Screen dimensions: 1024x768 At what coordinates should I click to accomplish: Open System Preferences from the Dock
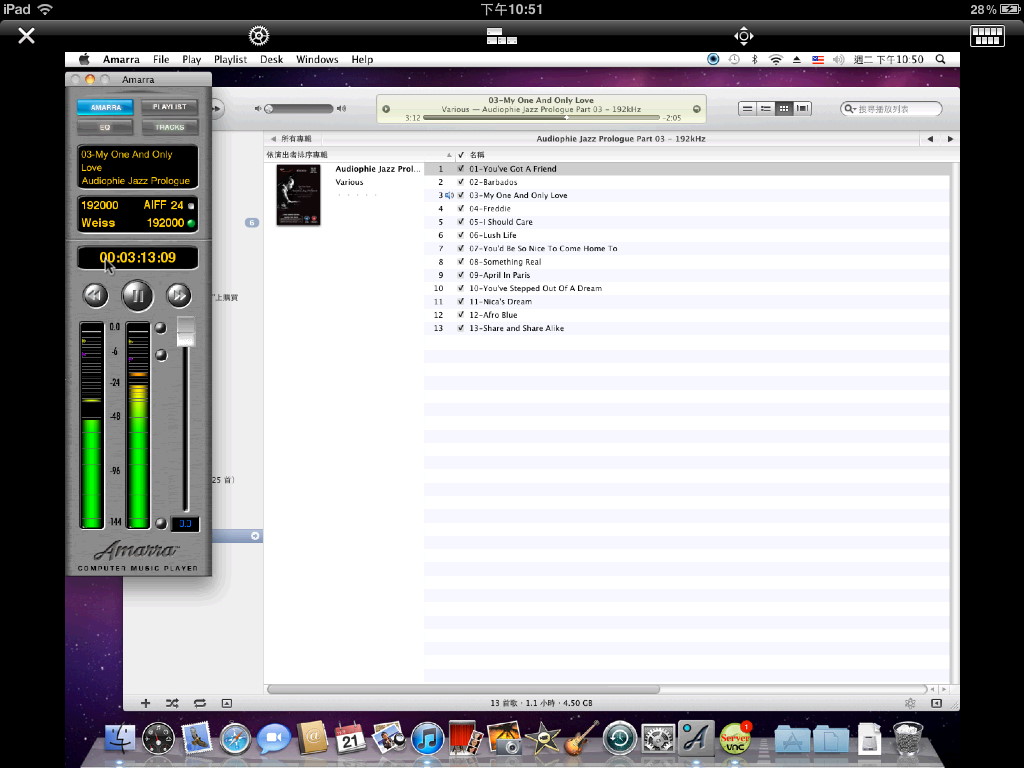click(x=658, y=739)
